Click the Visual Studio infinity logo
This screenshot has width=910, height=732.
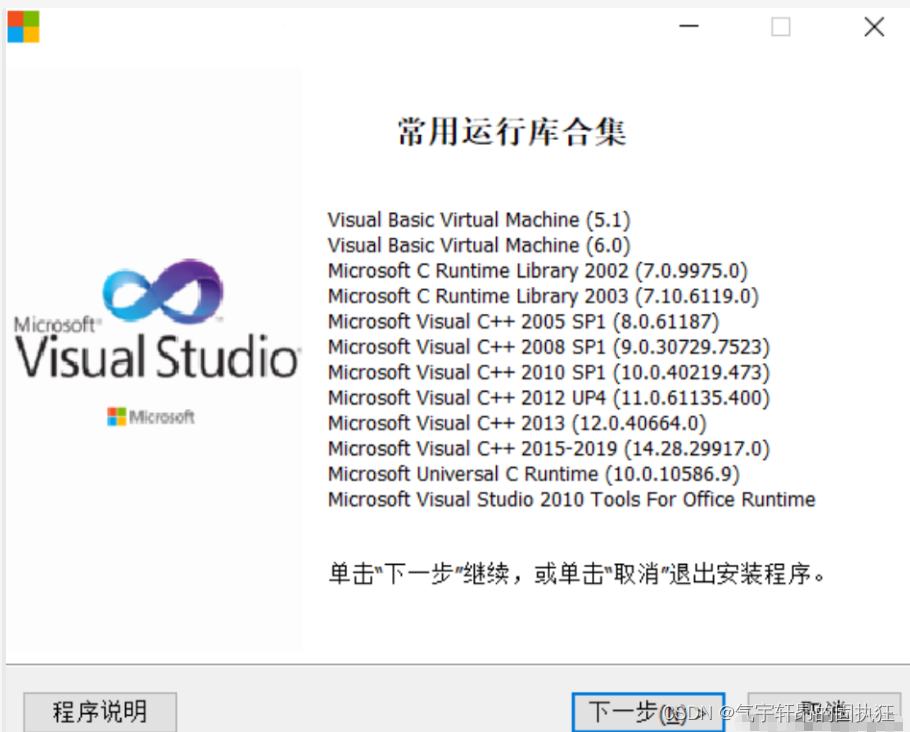click(x=163, y=291)
